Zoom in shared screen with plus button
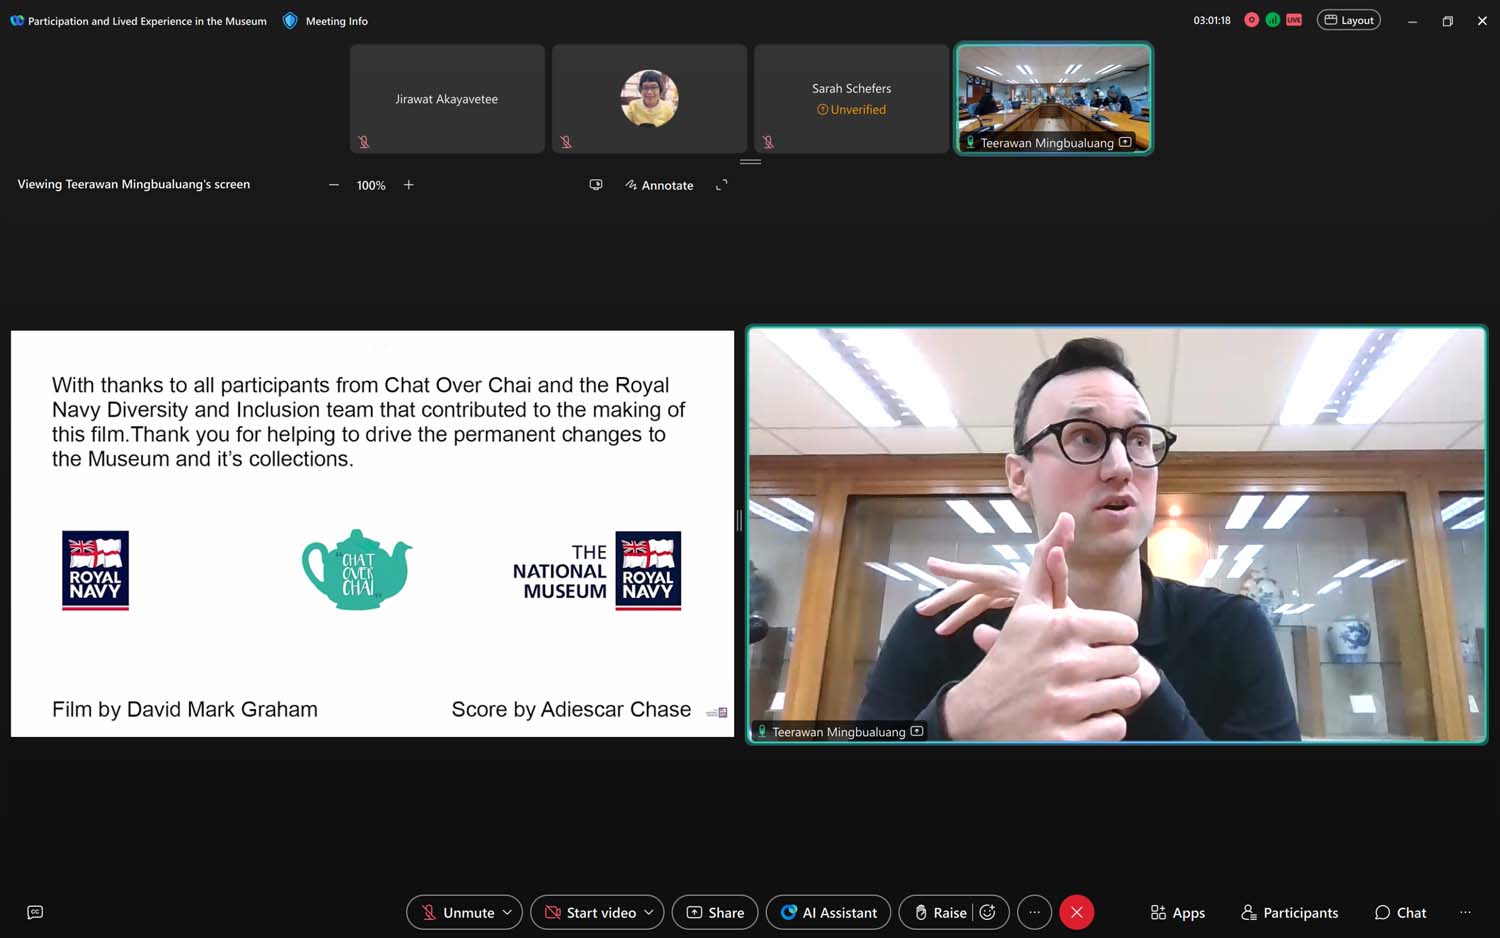 [x=408, y=185]
